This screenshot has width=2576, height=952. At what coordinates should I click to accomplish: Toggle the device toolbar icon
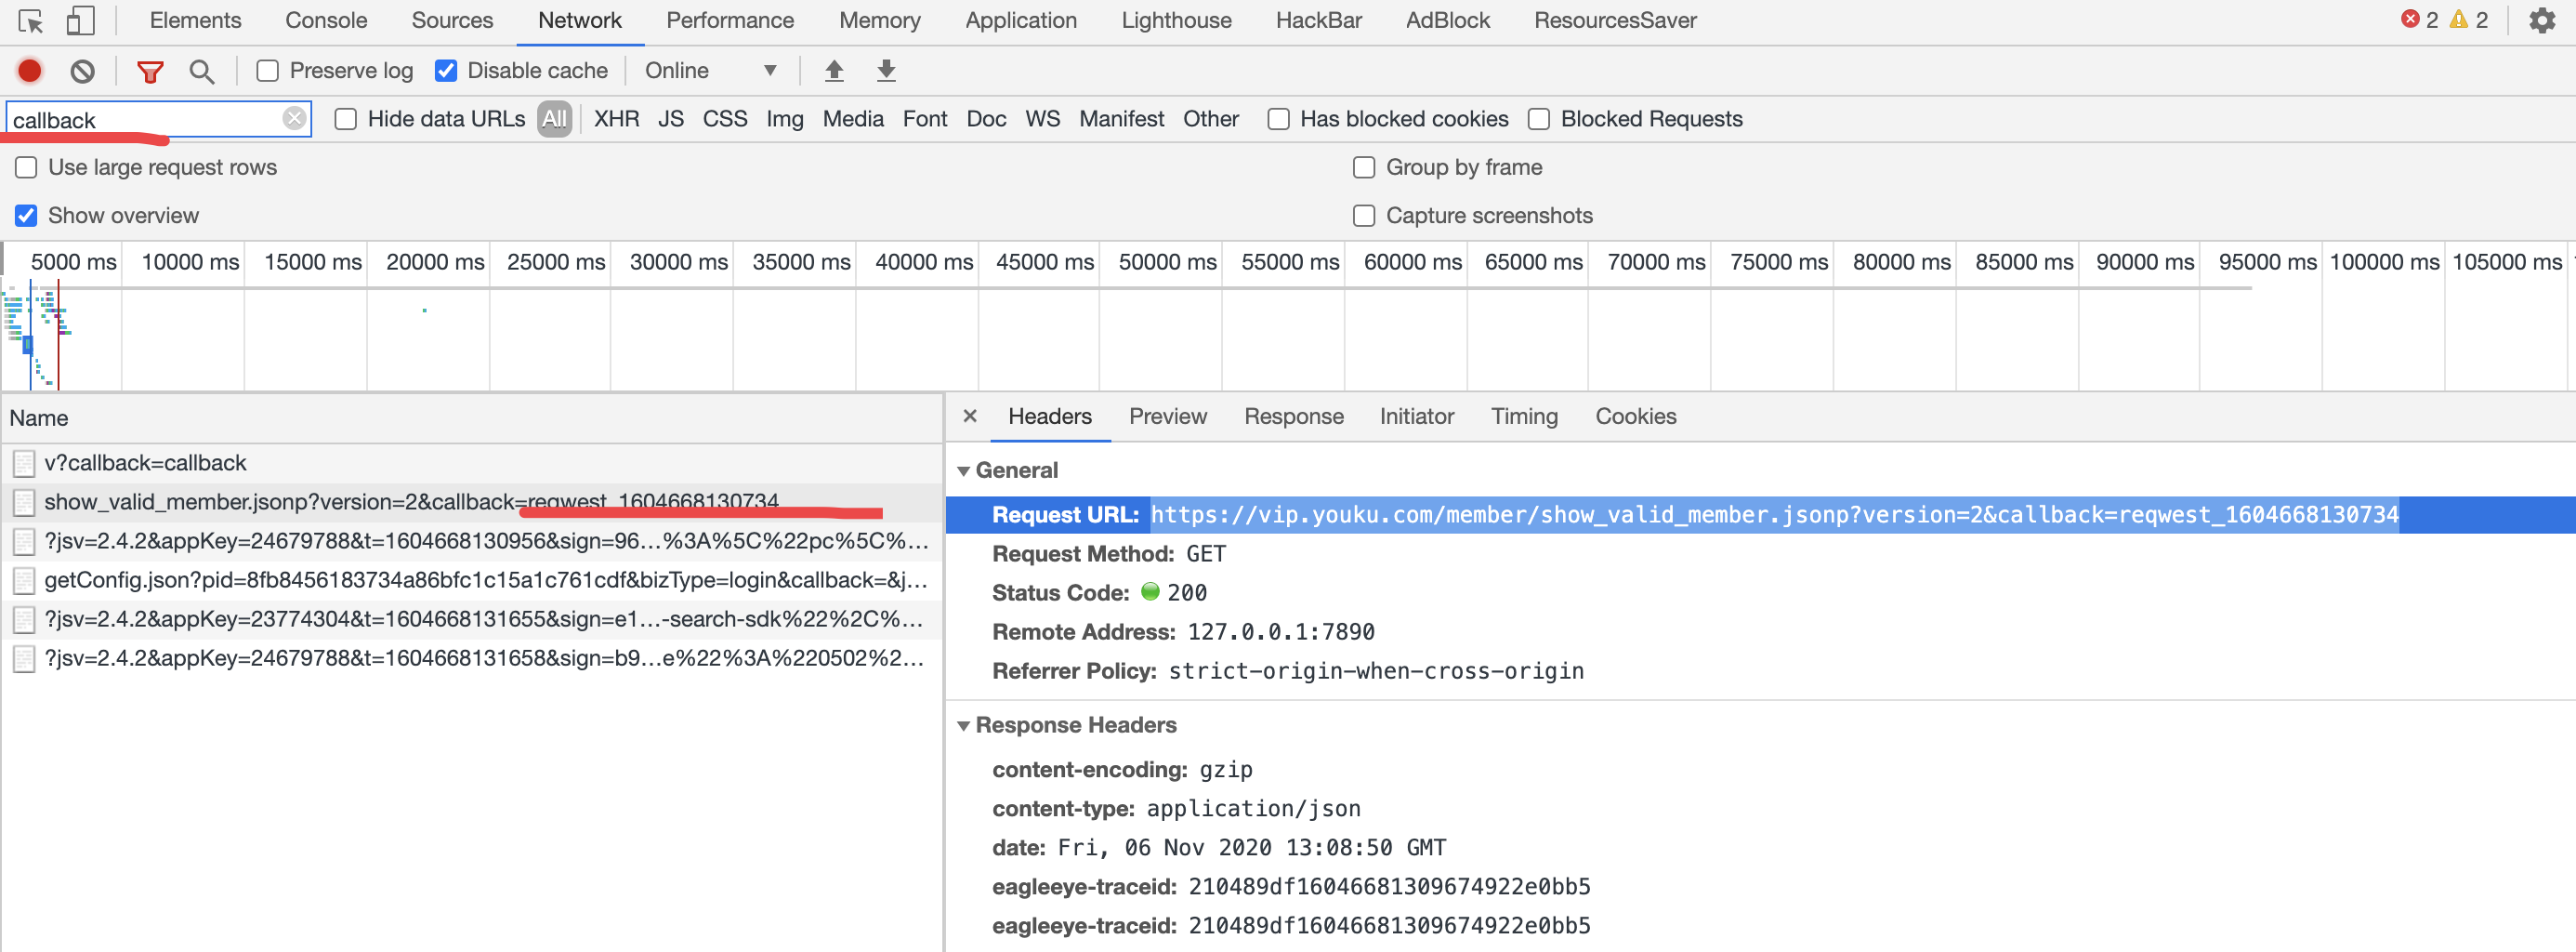tap(80, 21)
